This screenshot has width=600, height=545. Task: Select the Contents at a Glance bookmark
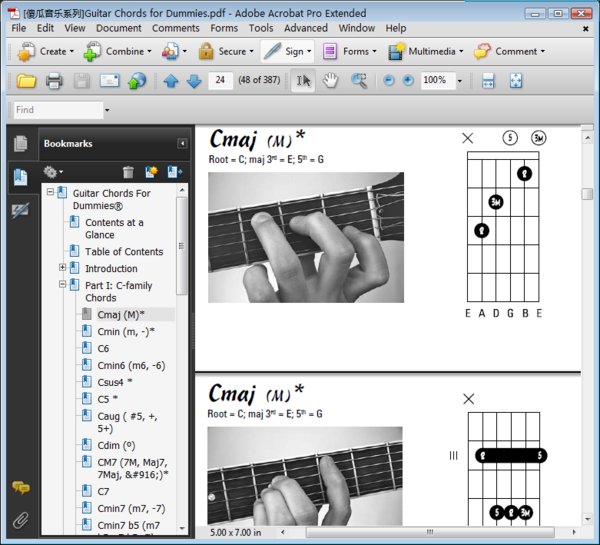click(x=114, y=228)
